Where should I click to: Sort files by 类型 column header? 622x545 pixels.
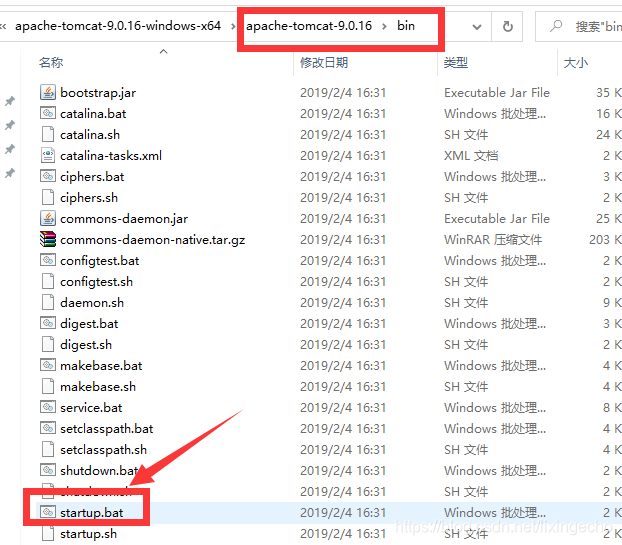456,62
